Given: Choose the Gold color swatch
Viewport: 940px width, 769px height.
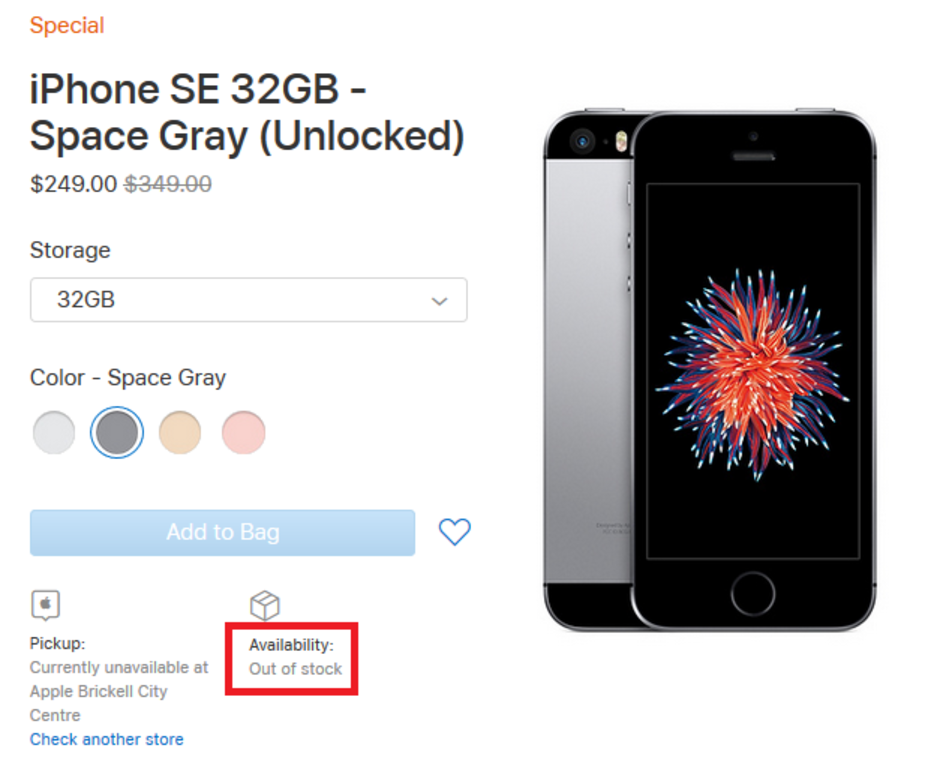Looking at the screenshot, I should [180, 433].
